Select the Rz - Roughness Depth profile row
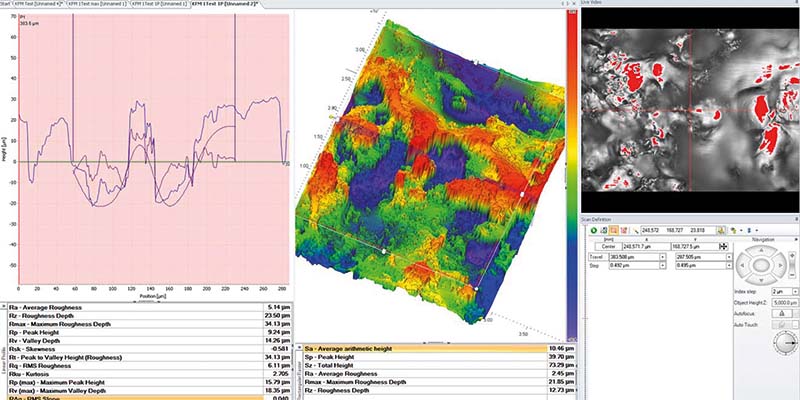The width and height of the screenshot is (800, 400). tap(149, 316)
